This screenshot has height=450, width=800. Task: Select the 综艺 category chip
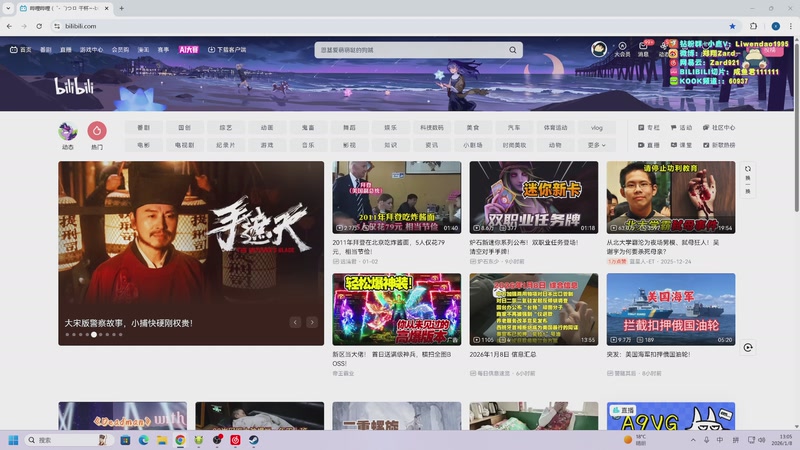tap(226, 128)
